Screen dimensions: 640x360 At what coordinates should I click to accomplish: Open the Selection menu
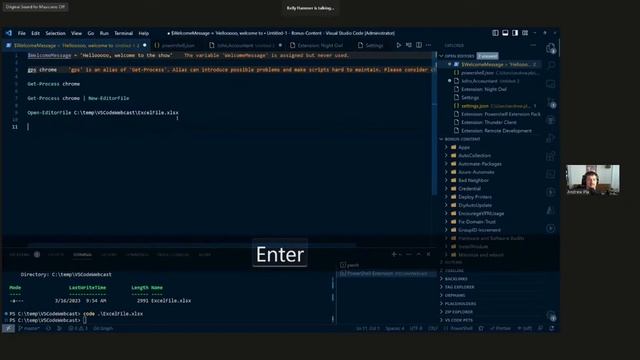[x=55, y=33]
